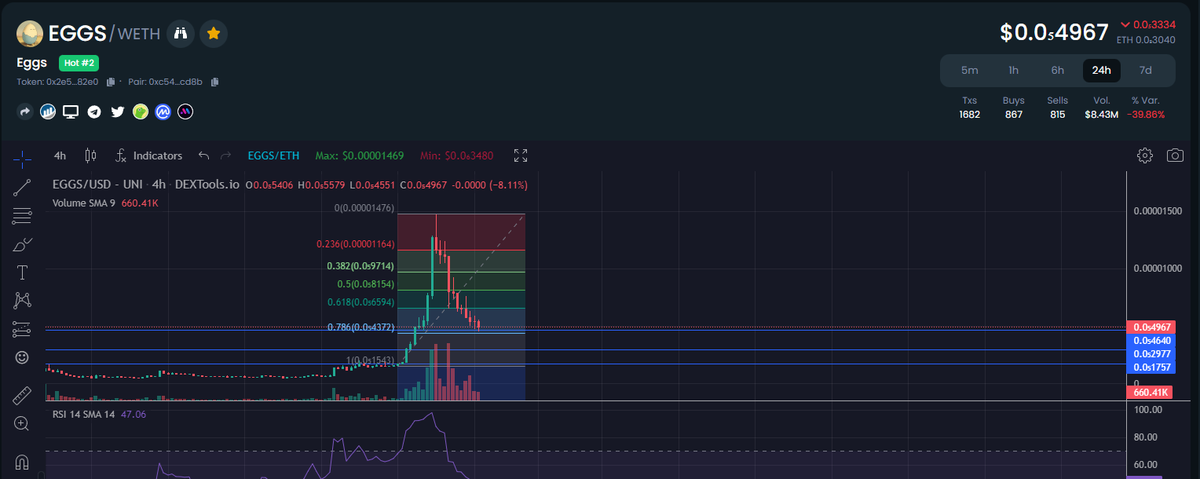Click the 0.5 Fibonacci level label
The image size is (1200, 479).
pyautogui.click(x=366, y=284)
